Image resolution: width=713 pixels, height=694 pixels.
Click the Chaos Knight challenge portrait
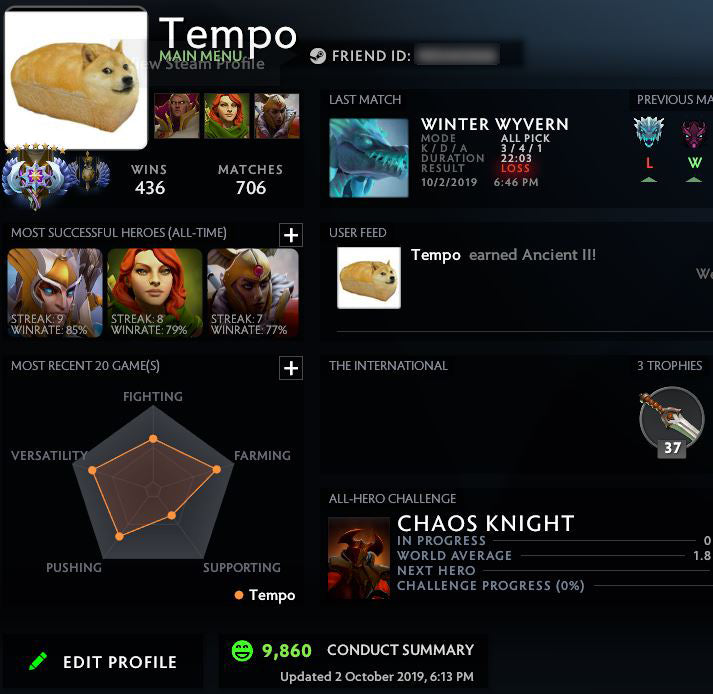point(359,558)
